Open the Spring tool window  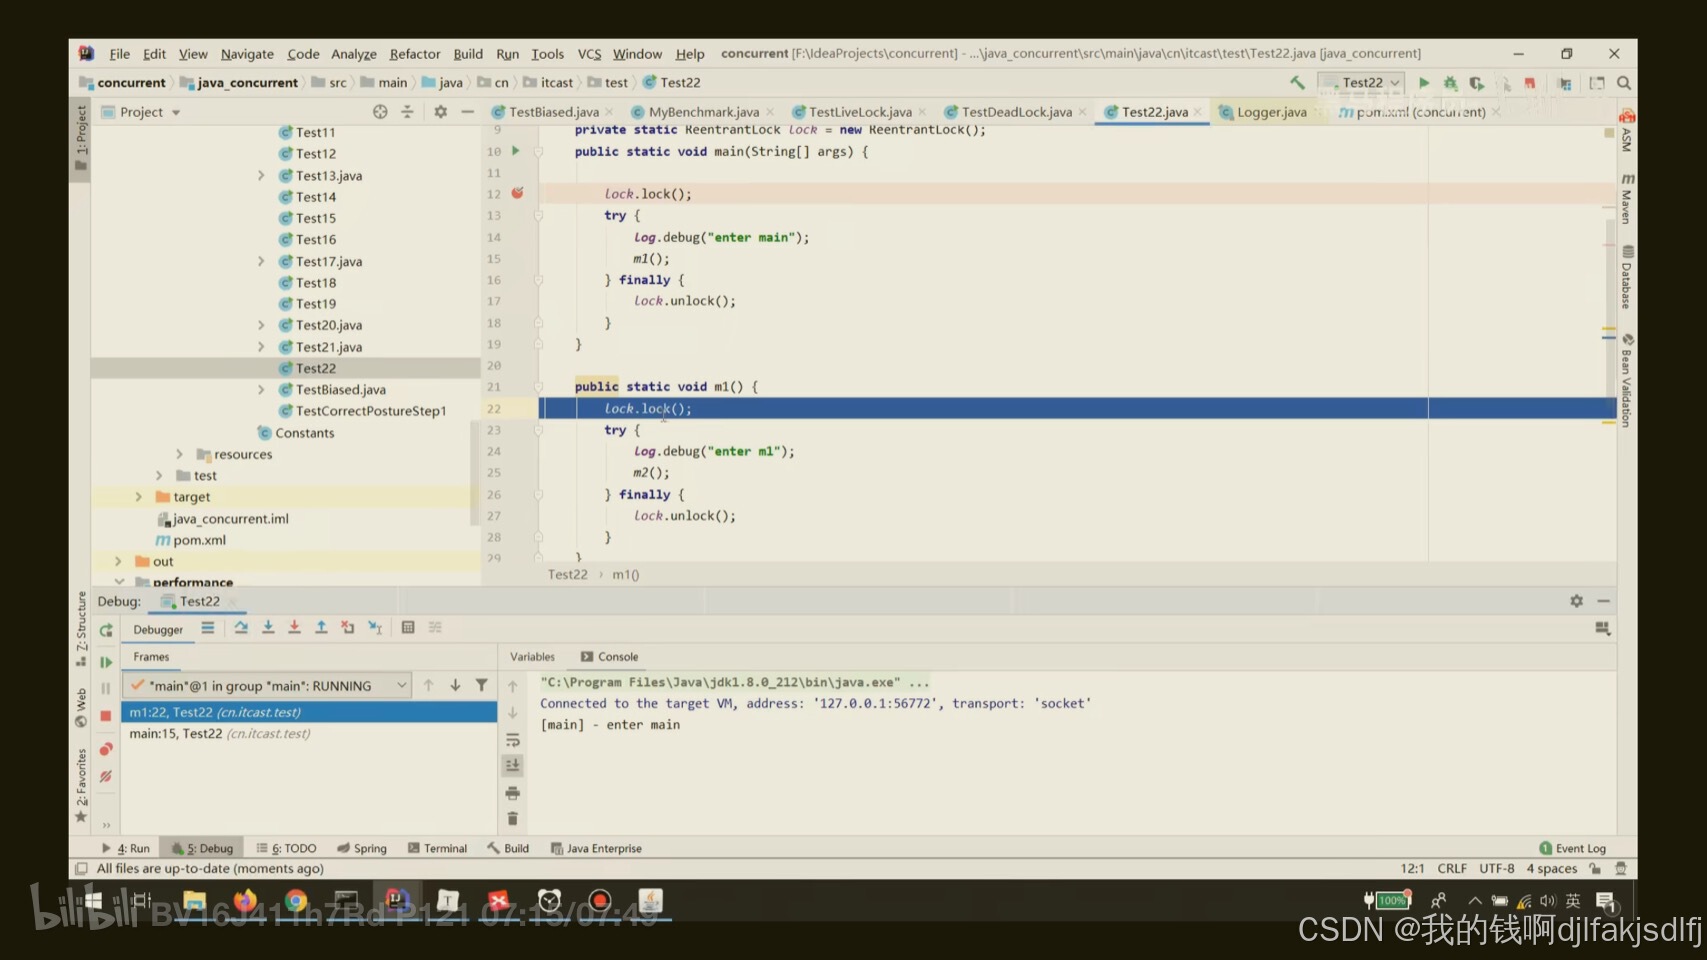[362, 848]
